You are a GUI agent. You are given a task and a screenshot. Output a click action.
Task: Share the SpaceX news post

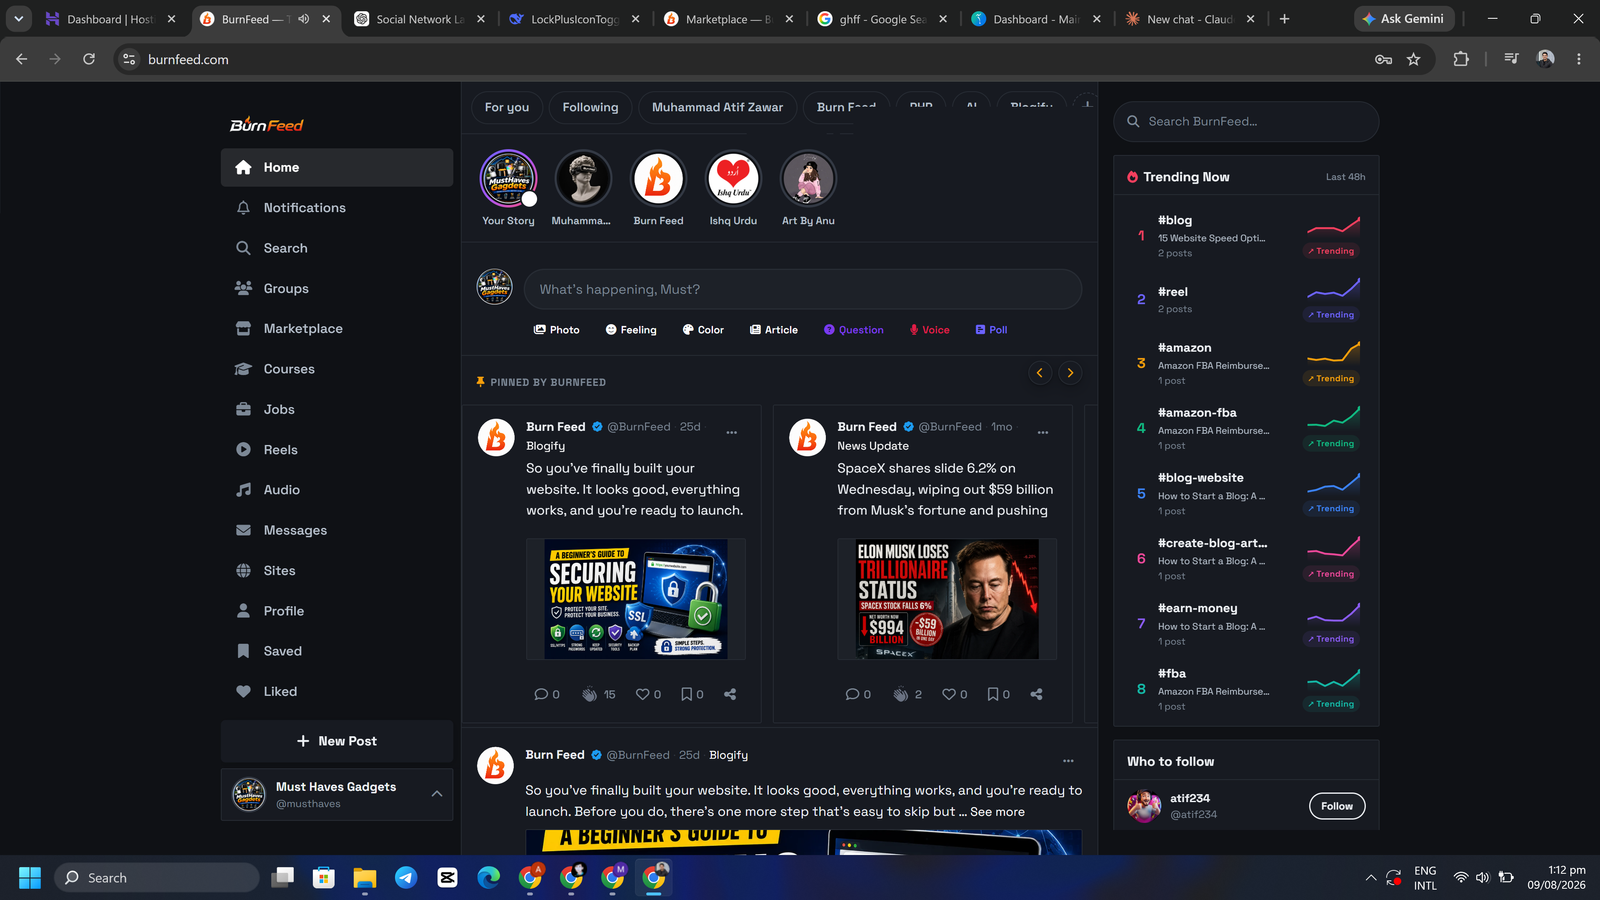tap(1036, 694)
